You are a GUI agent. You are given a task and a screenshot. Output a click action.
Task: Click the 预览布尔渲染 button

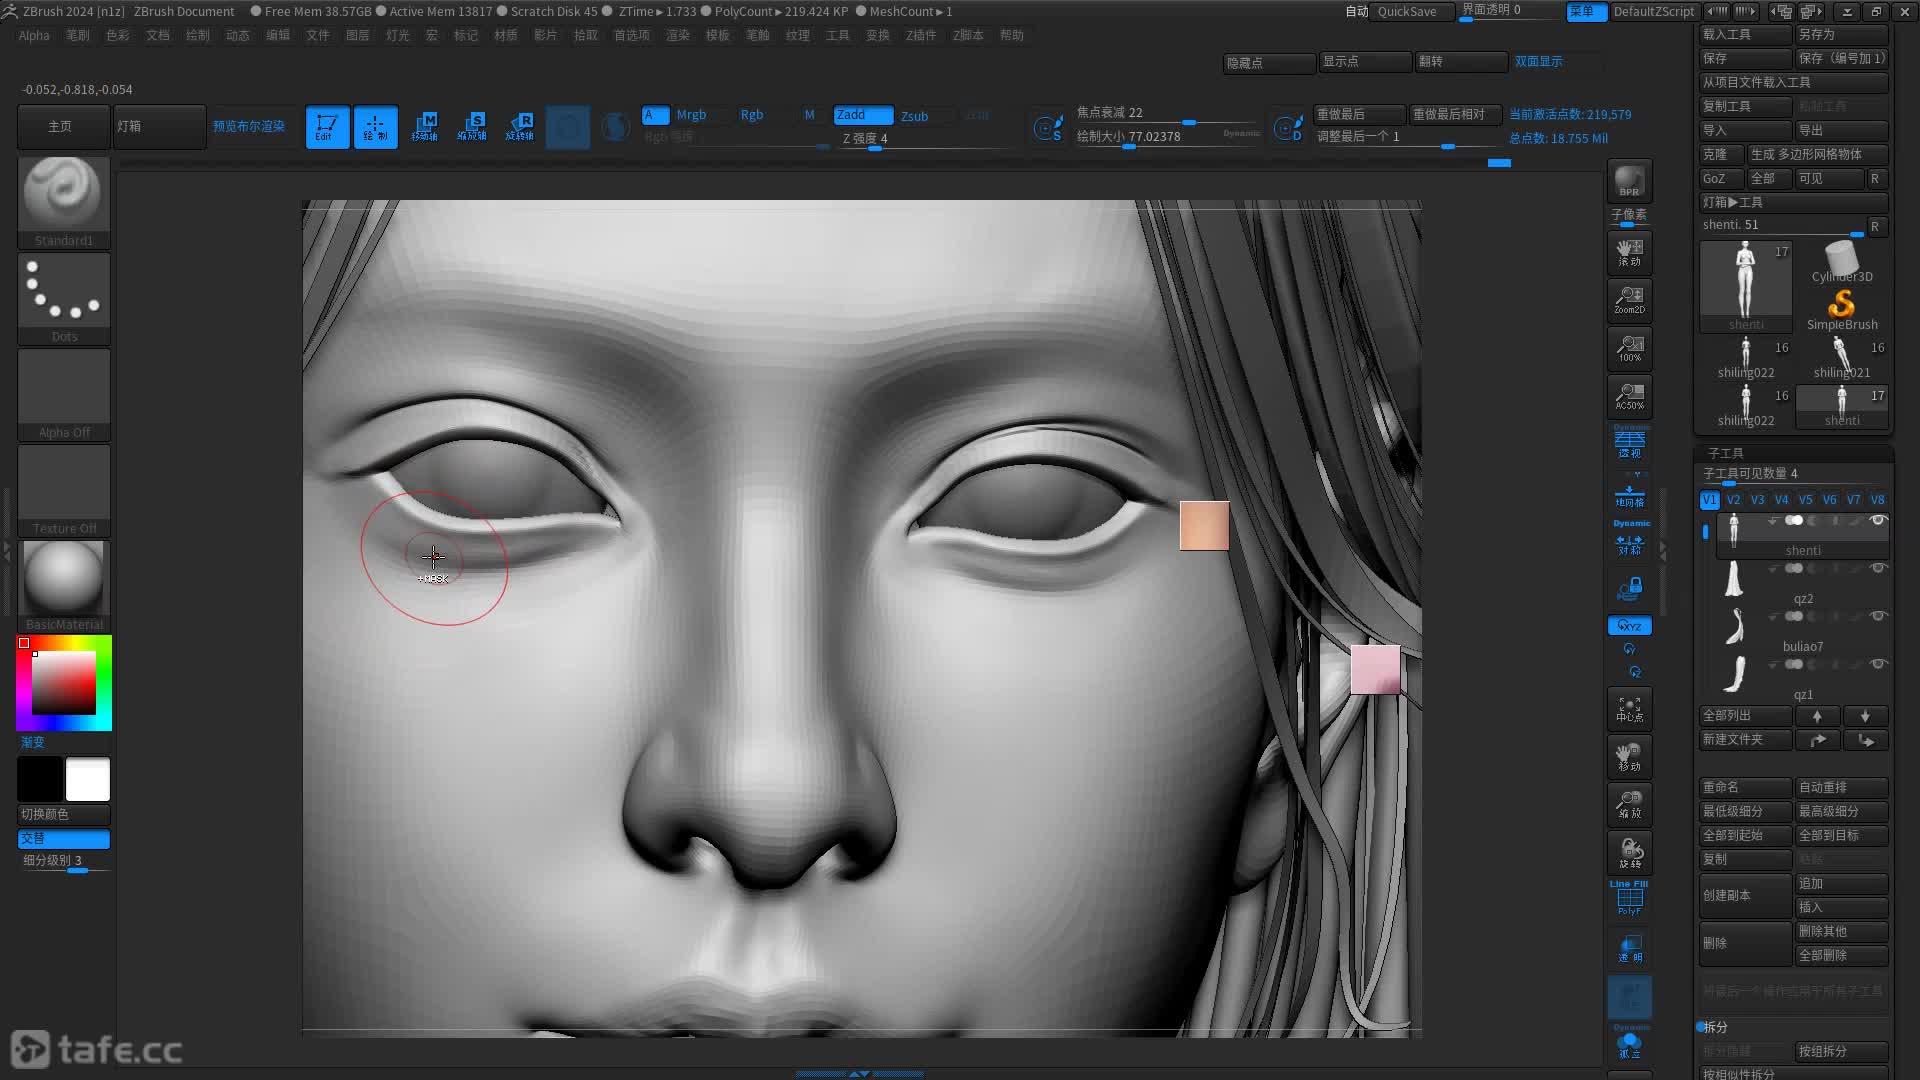249,127
